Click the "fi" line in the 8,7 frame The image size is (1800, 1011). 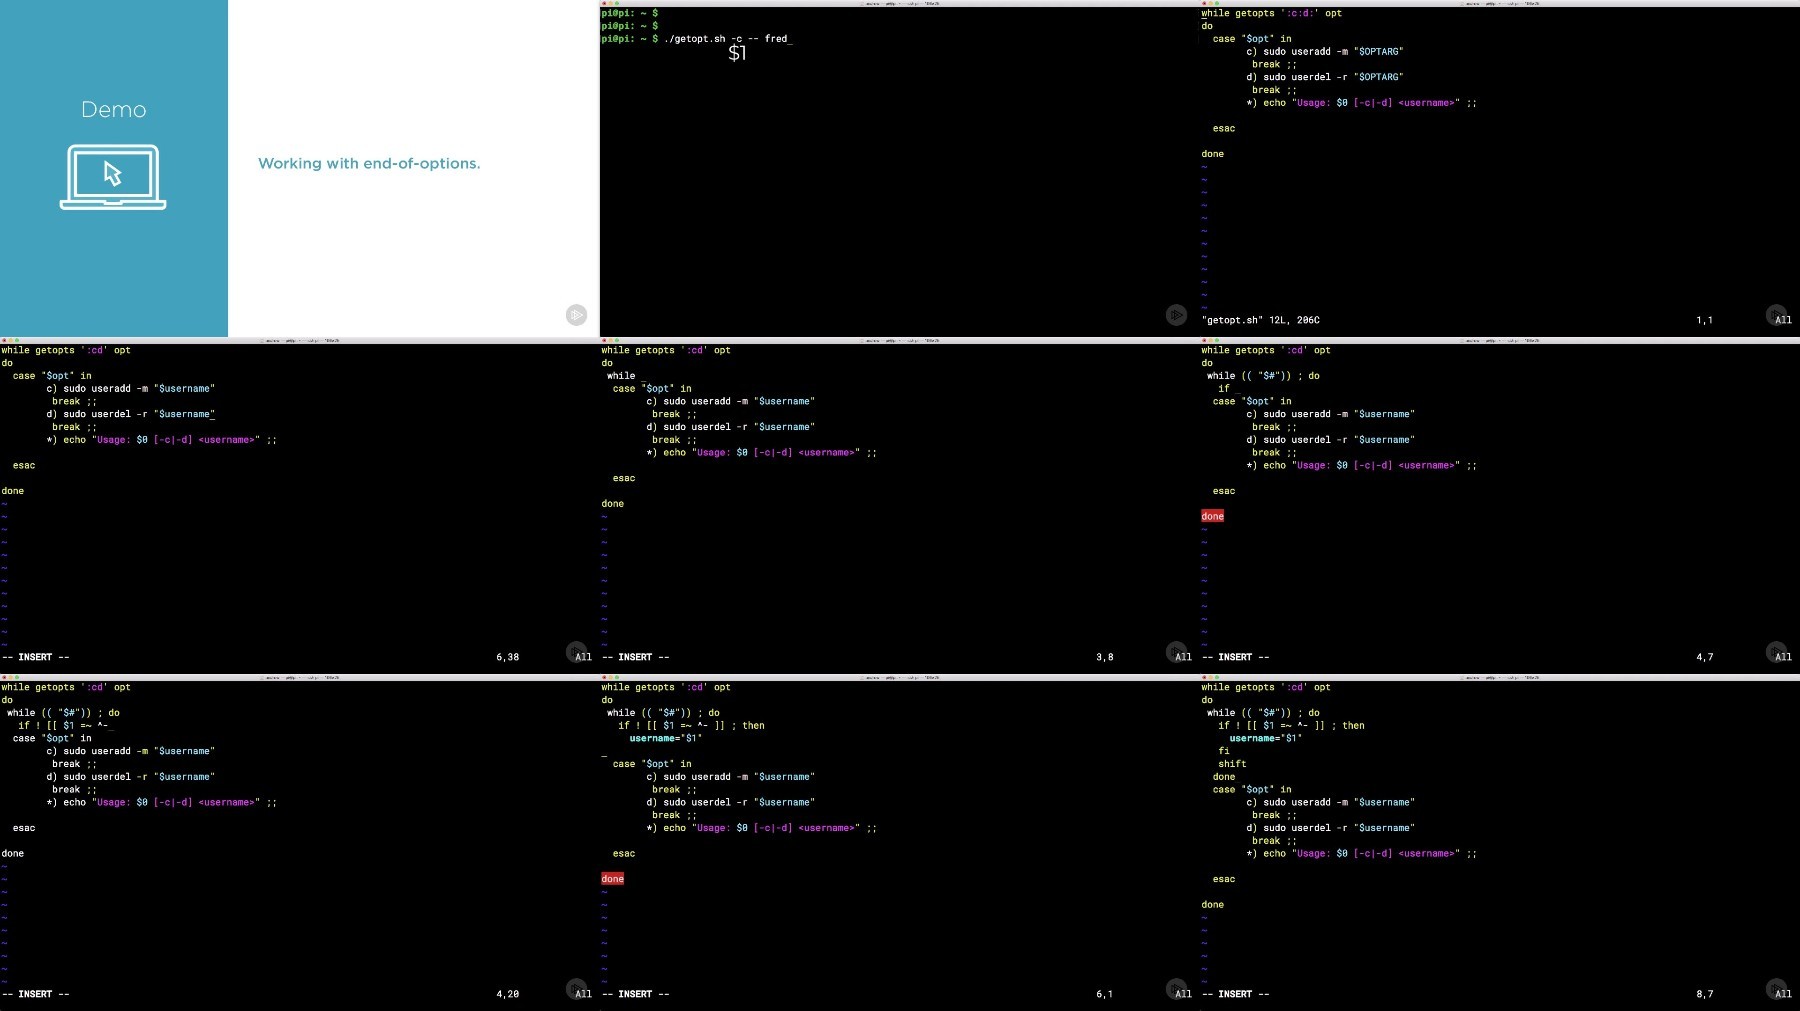pos(1224,751)
